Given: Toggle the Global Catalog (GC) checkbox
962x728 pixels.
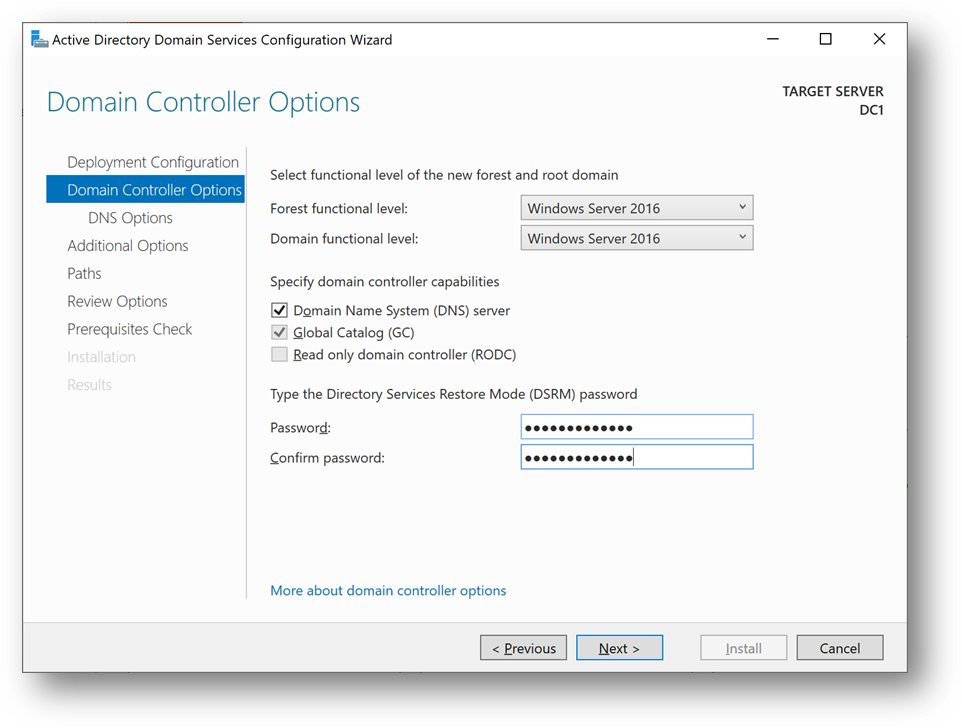Looking at the screenshot, I should [x=279, y=332].
